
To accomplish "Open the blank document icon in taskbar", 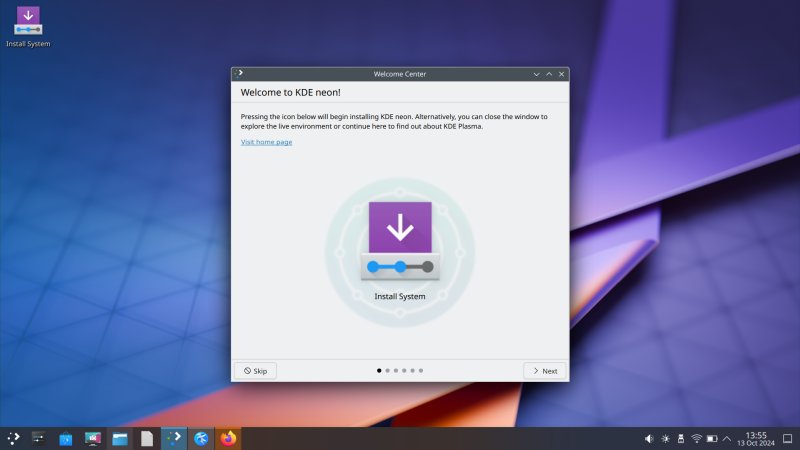I will pyautogui.click(x=147, y=438).
